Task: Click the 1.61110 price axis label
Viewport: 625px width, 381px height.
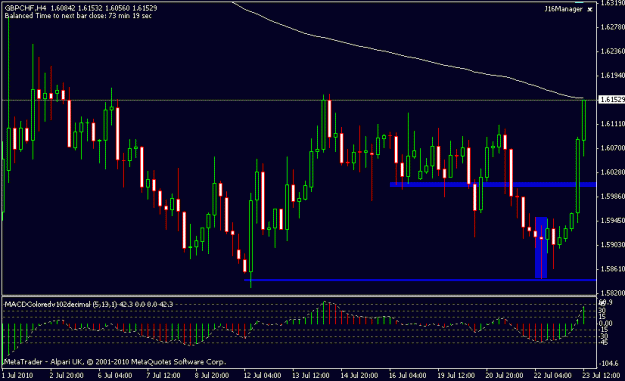Action: (x=612, y=124)
